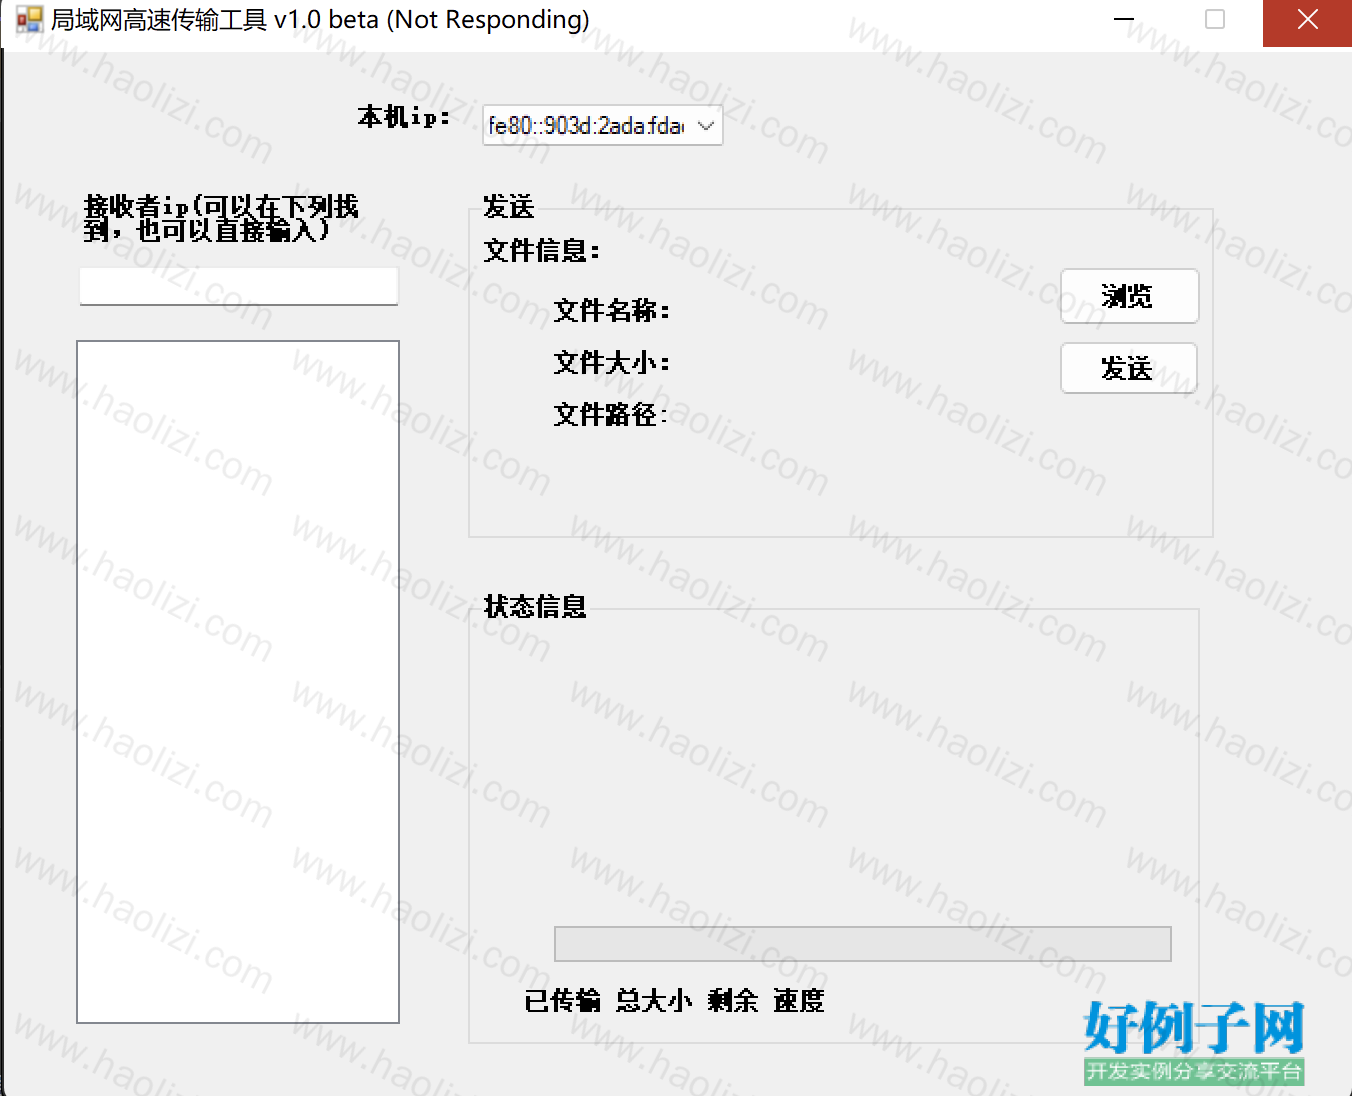
Task: Maximize the transfer tool window
Action: [1215, 20]
